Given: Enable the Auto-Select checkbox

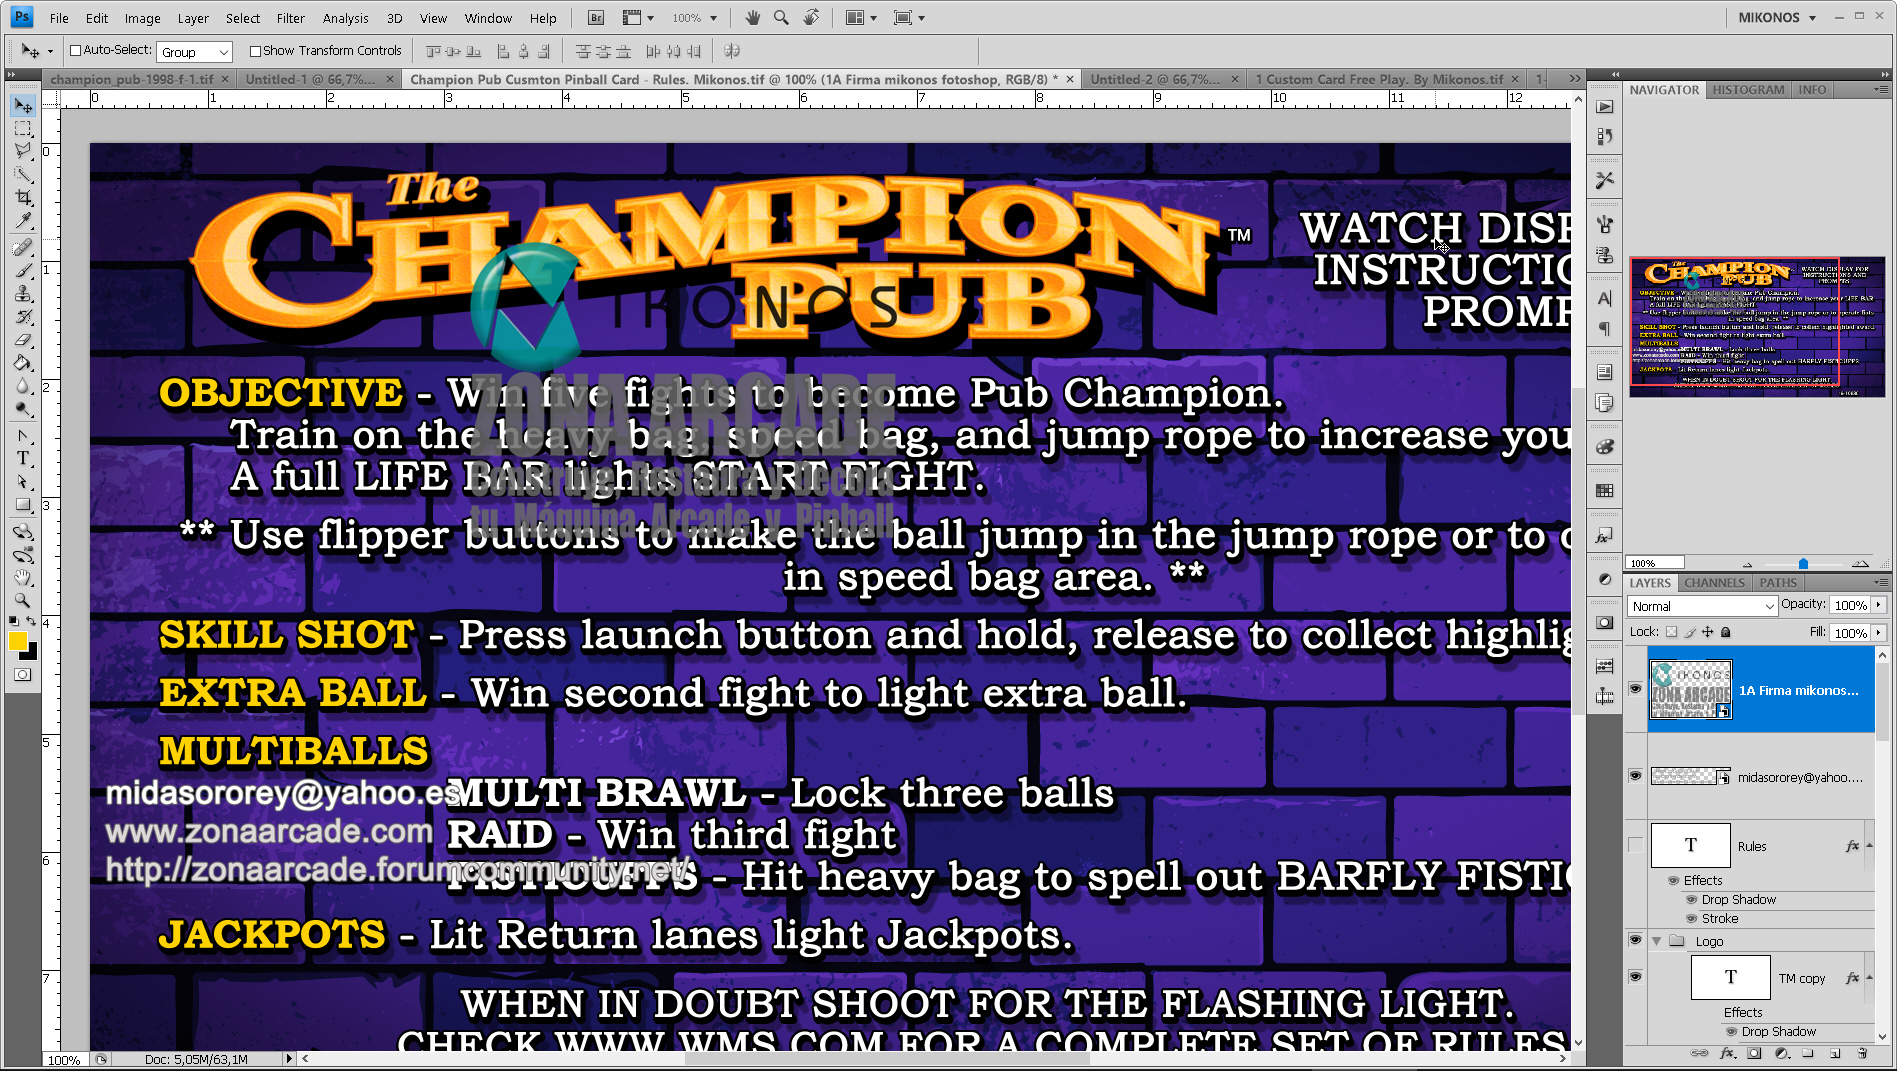Looking at the screenshot, I should (x=76, y=50).
